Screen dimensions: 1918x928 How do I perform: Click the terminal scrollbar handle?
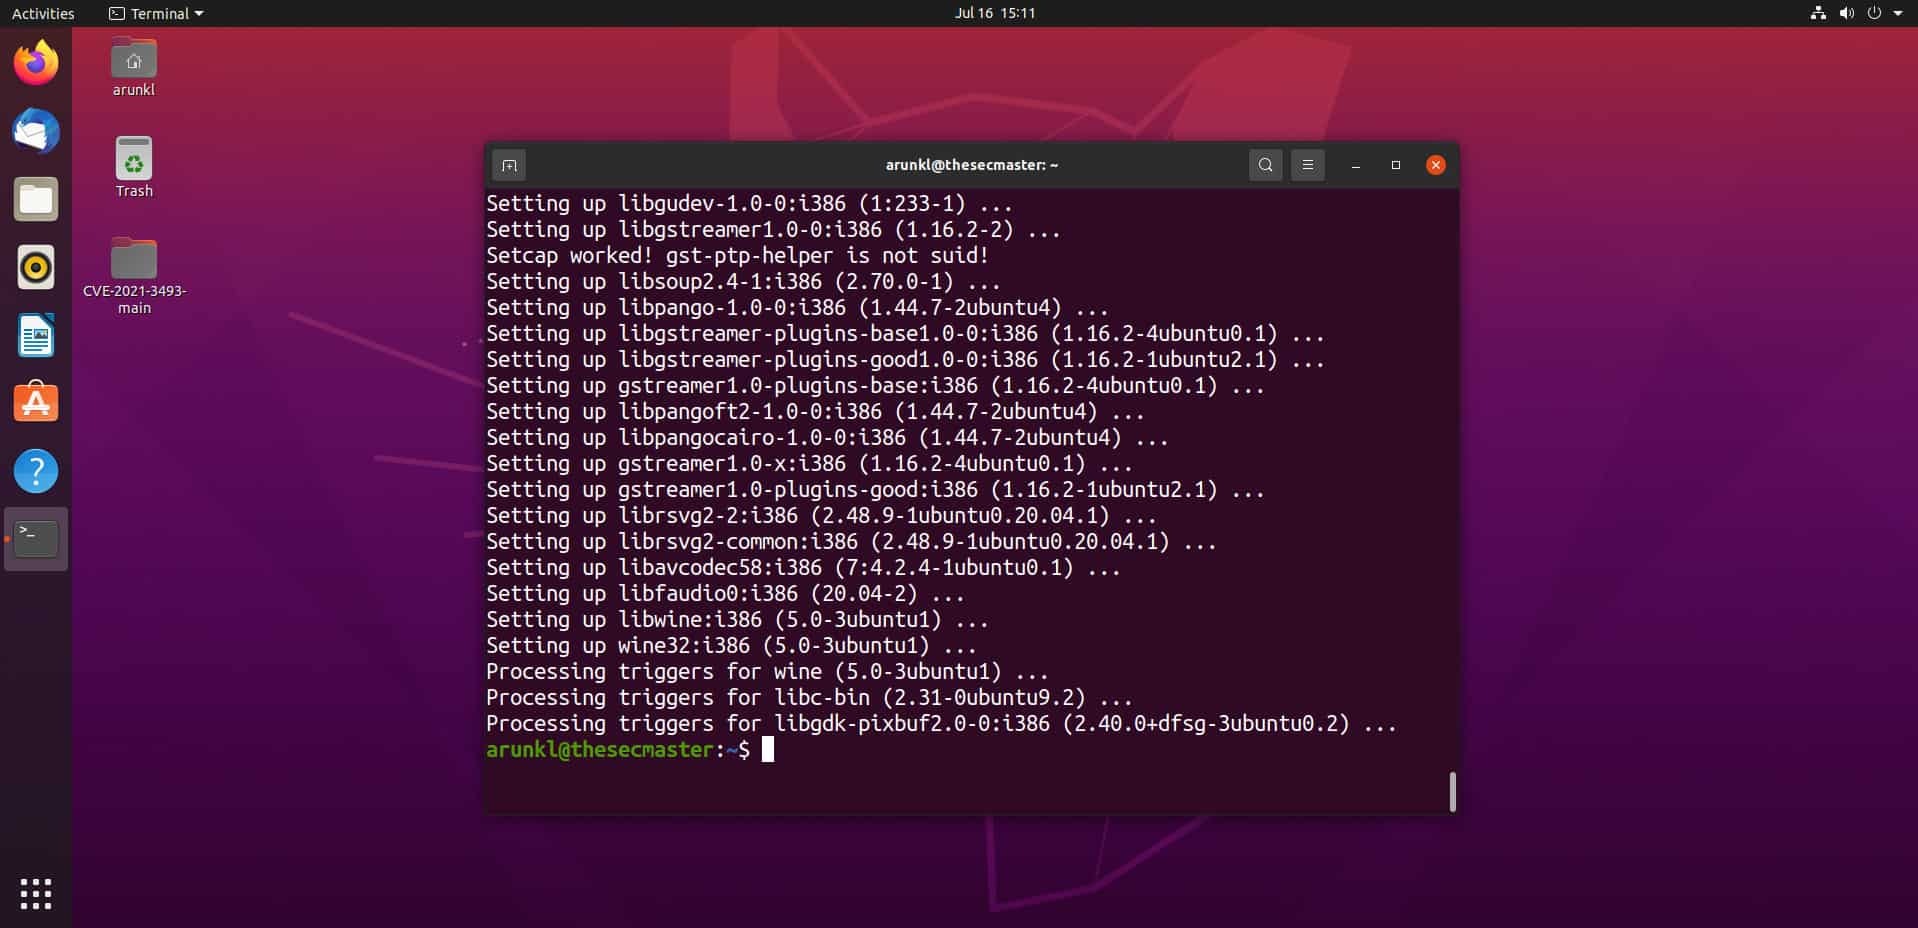tap(1453, 791)
